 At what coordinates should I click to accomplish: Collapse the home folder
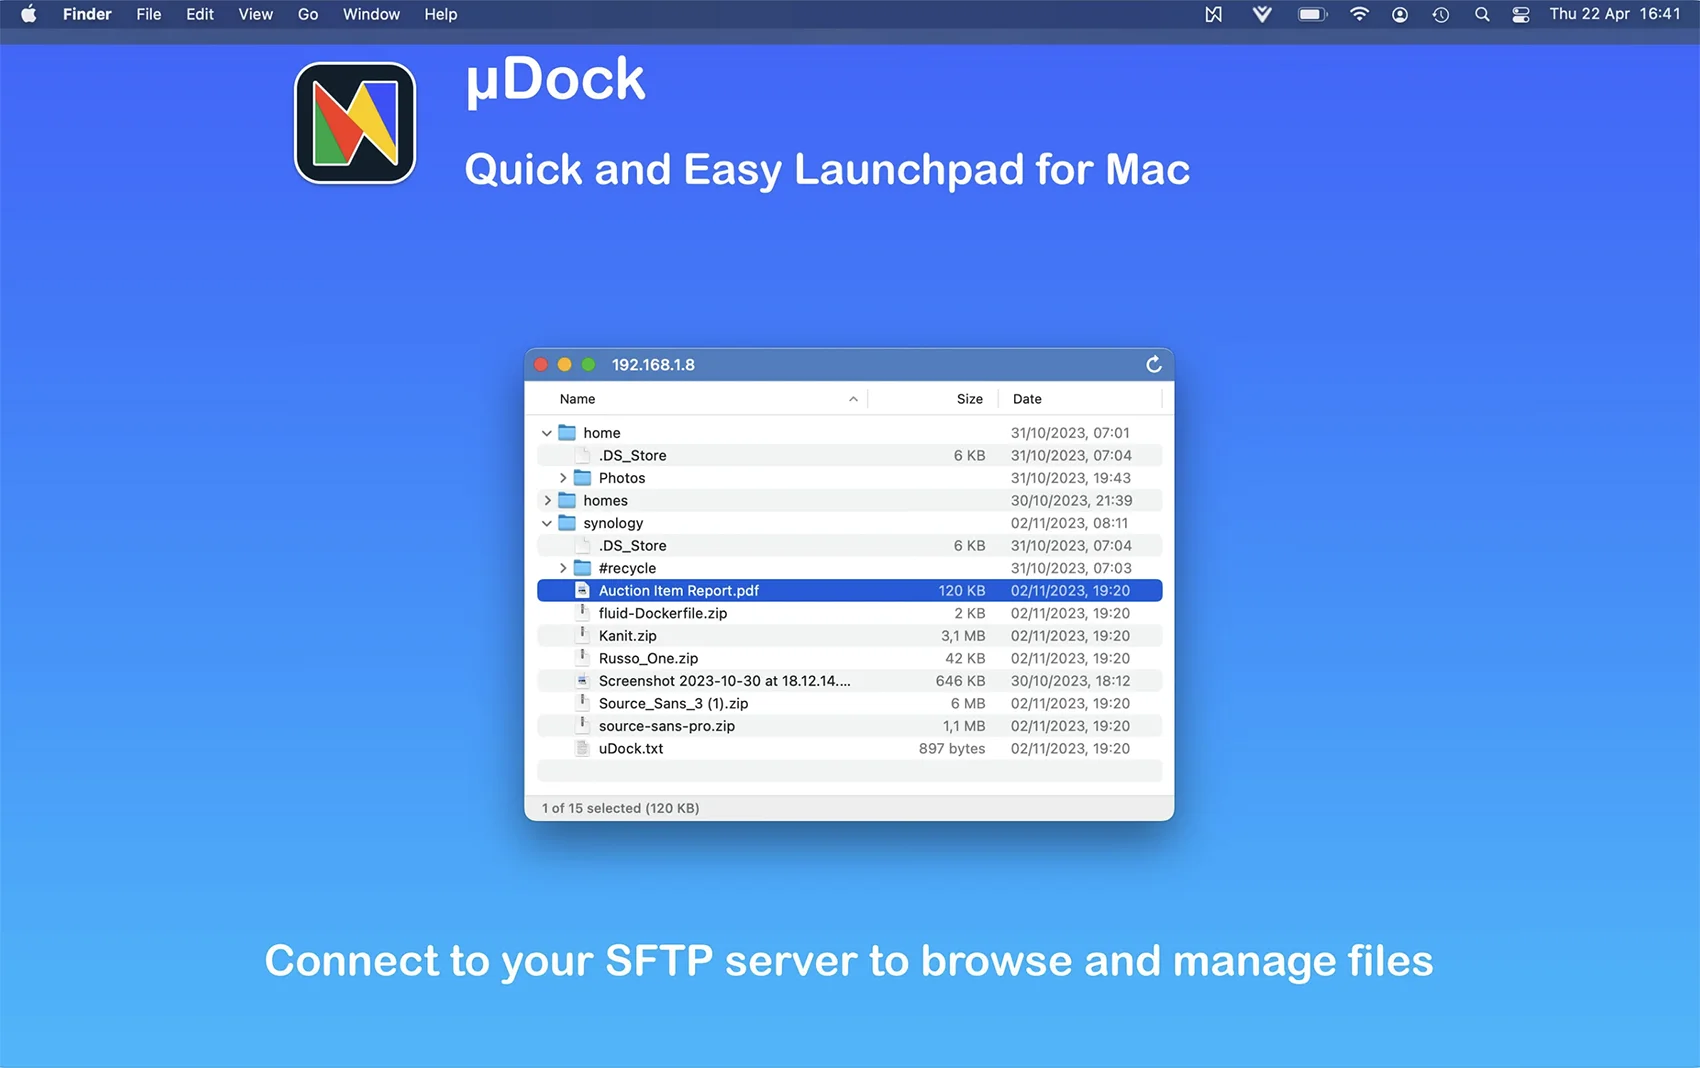point(547,433)
